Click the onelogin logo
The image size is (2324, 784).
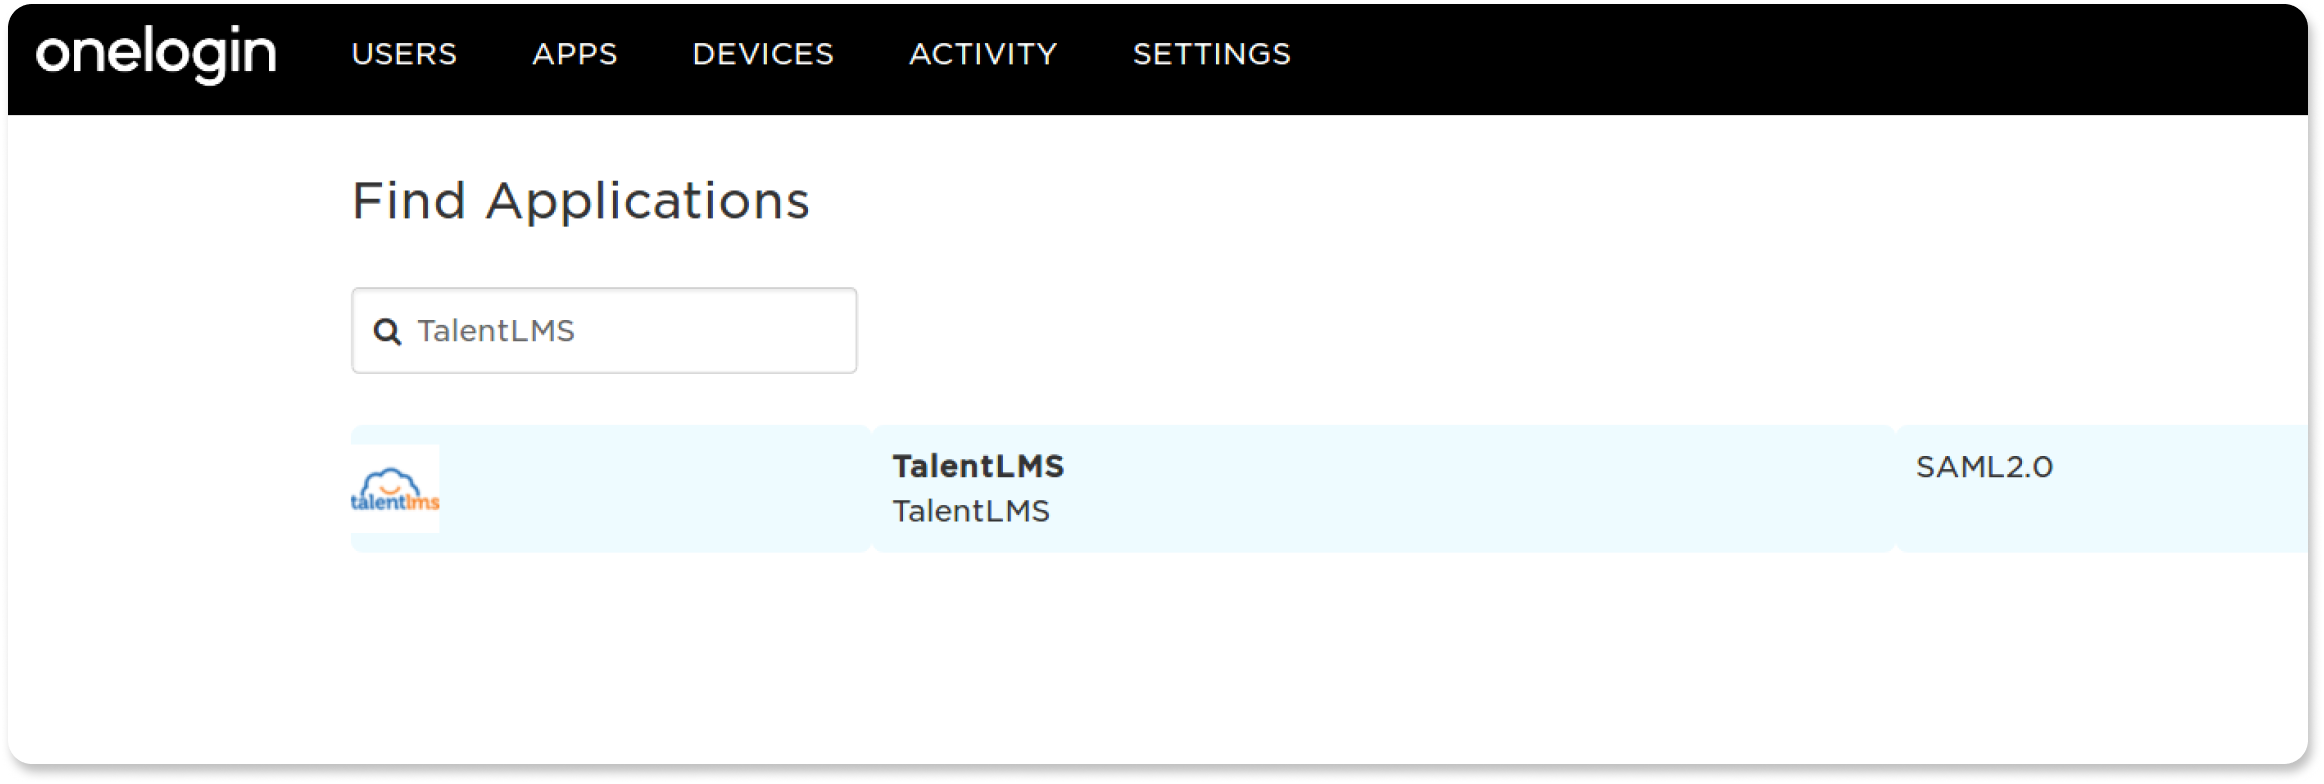point(156,53)
